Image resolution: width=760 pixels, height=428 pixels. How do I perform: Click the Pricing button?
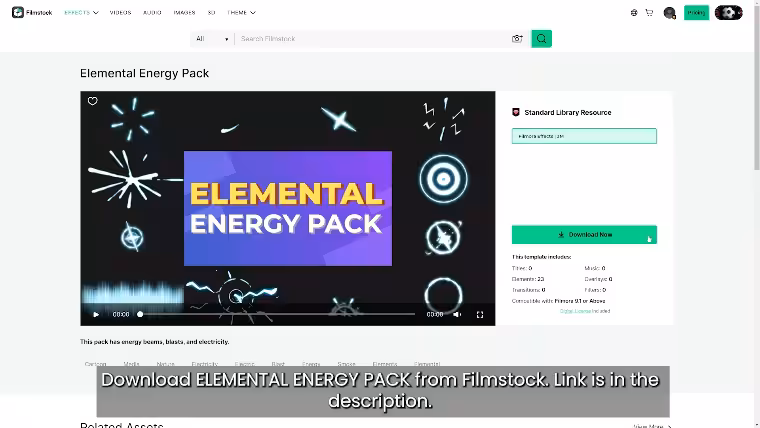coord(696,13)
